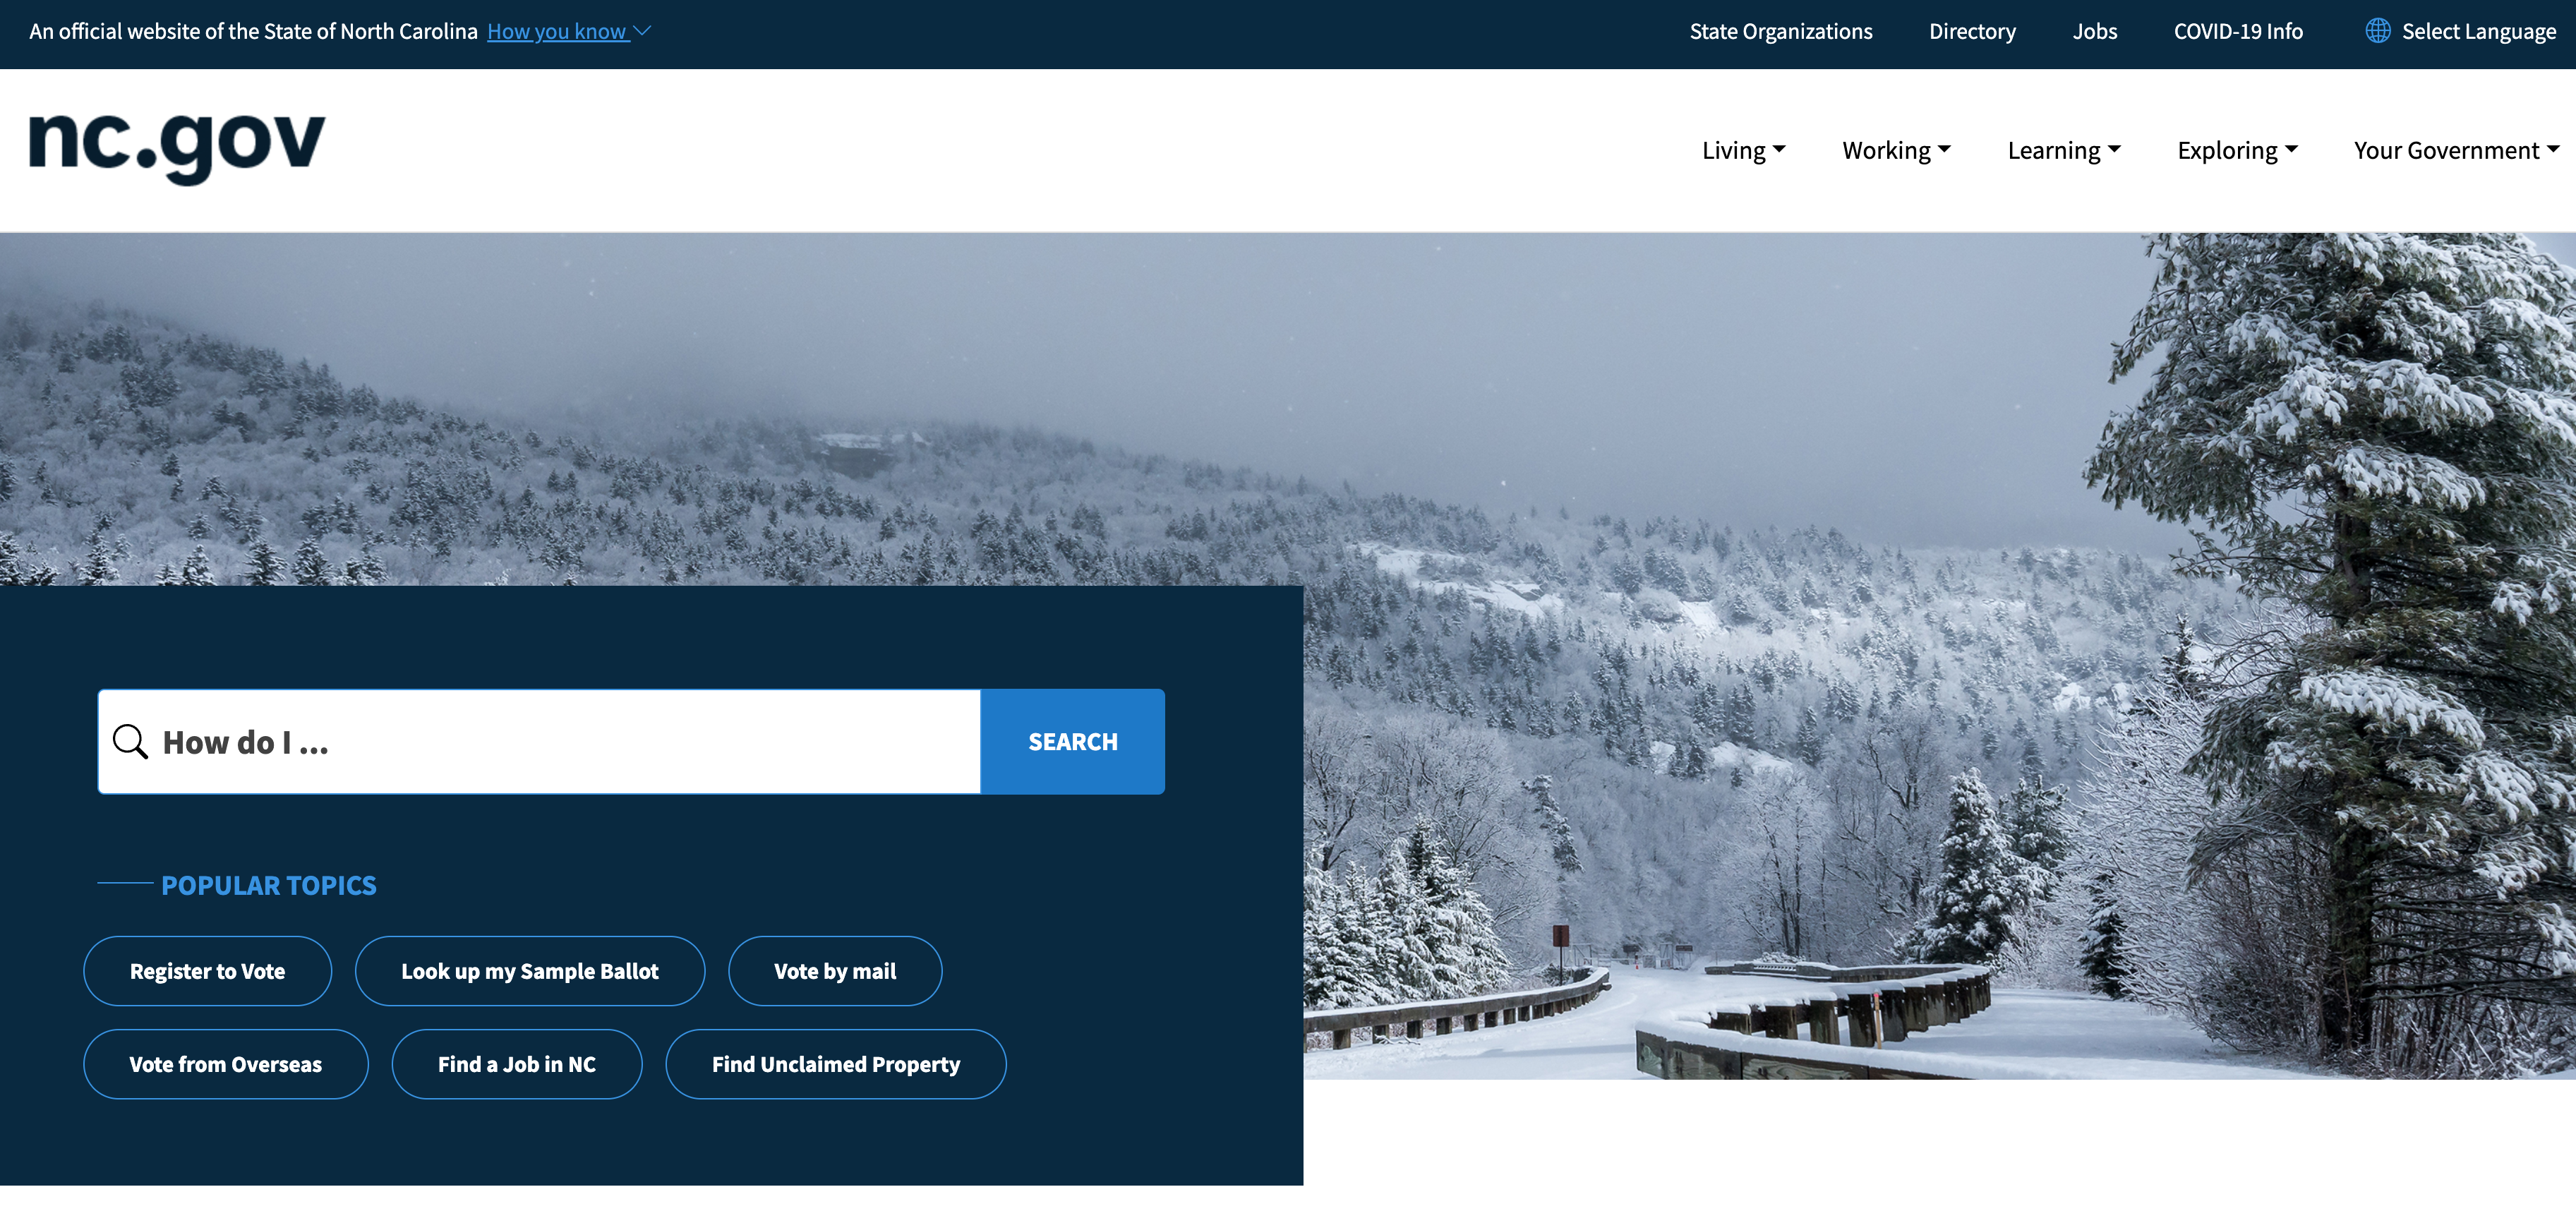This screenshot has height=1211, width=2576.
Task: Select the Living menu item
Action: [x=1745, y=150]
